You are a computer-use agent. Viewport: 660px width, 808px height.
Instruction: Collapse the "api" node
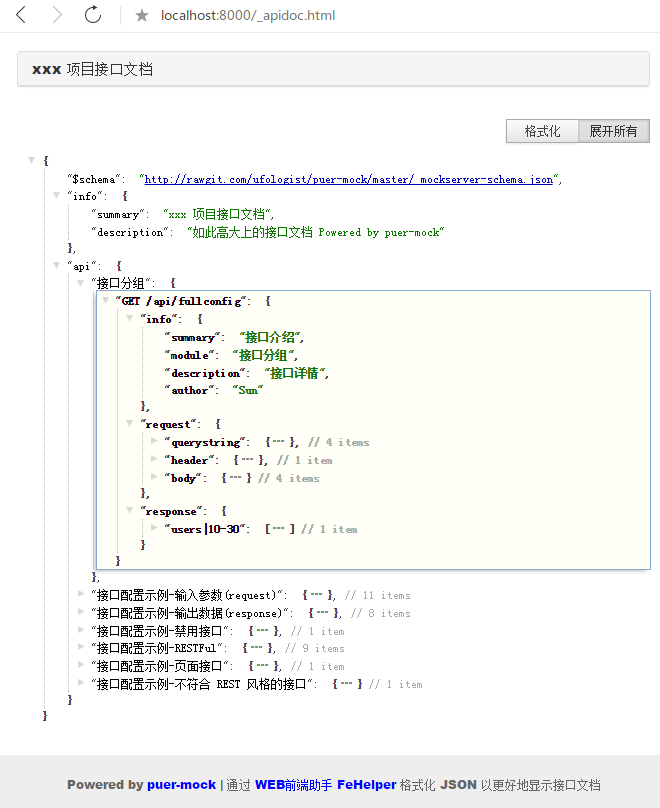(57, 265)
